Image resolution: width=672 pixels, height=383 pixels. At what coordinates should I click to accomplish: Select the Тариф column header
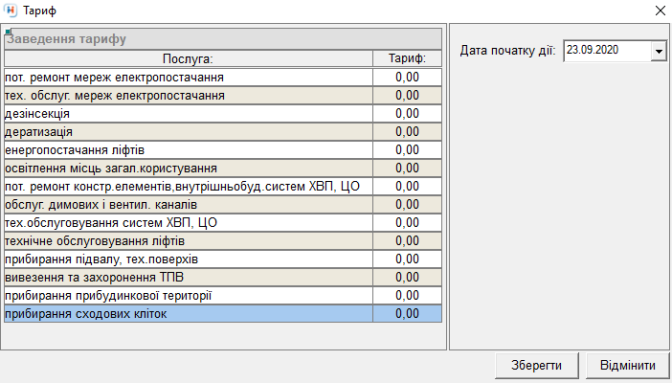(407, 58)
